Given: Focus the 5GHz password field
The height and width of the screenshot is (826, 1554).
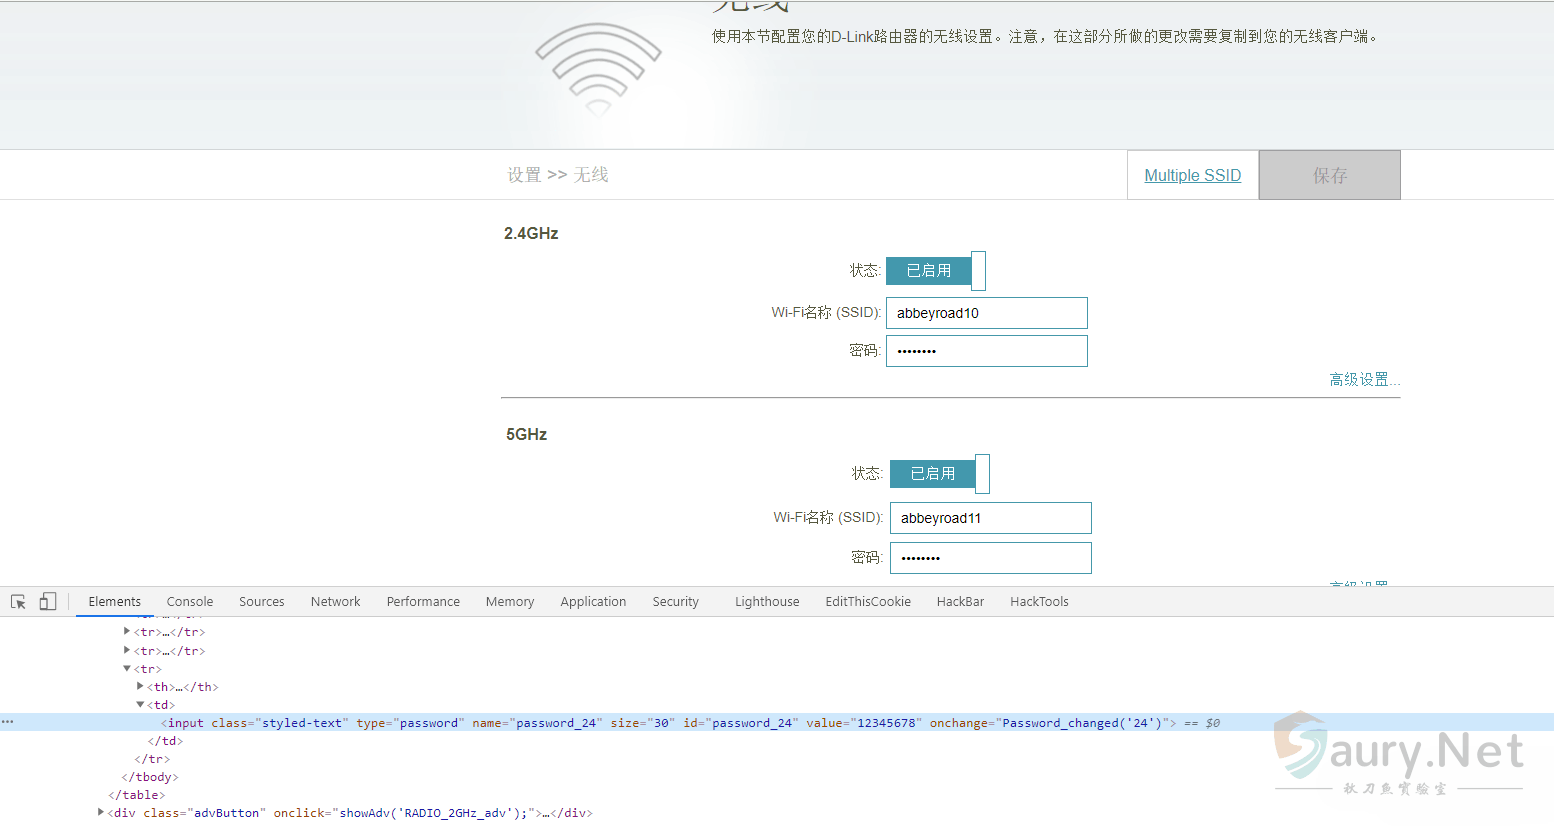Looking at the screenshot, I should tap(990, 558).
